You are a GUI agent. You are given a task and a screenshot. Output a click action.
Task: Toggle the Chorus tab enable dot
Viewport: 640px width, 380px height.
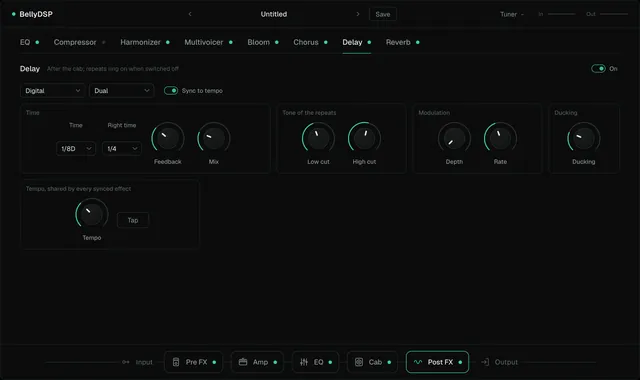326,42
